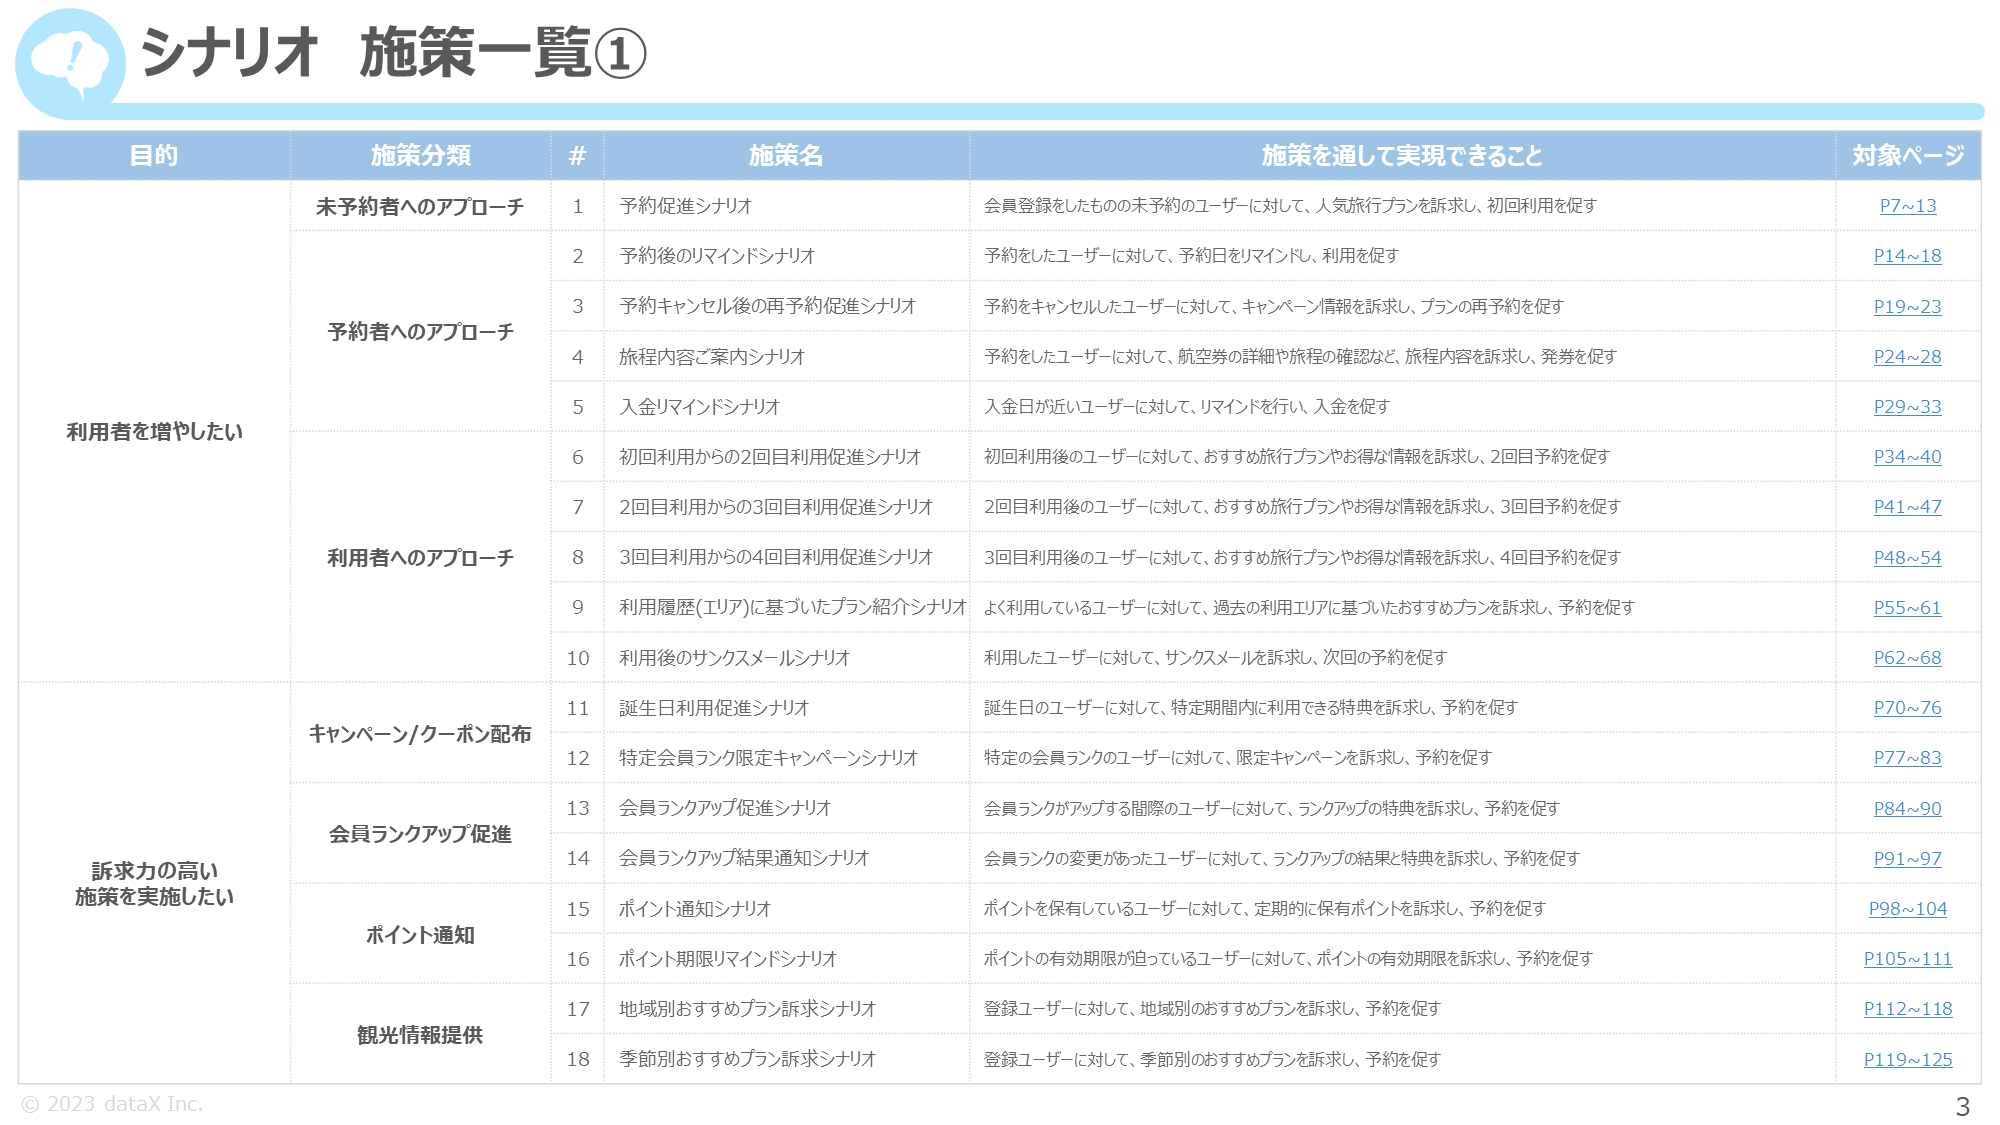This screenshot has height=1125, width=2000.
Task: Select 特定会員ランク限定キャンペーンシナリオ name
Action: 768,758
